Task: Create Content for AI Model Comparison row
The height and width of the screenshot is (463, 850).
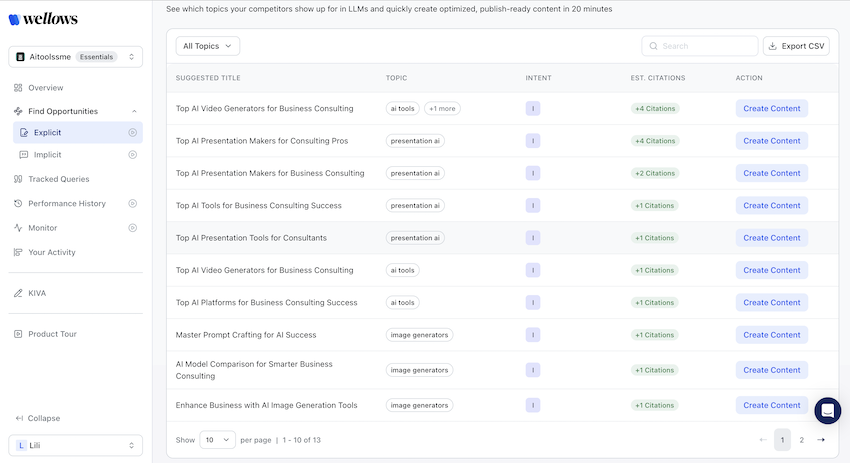Action: click(771, 370)
